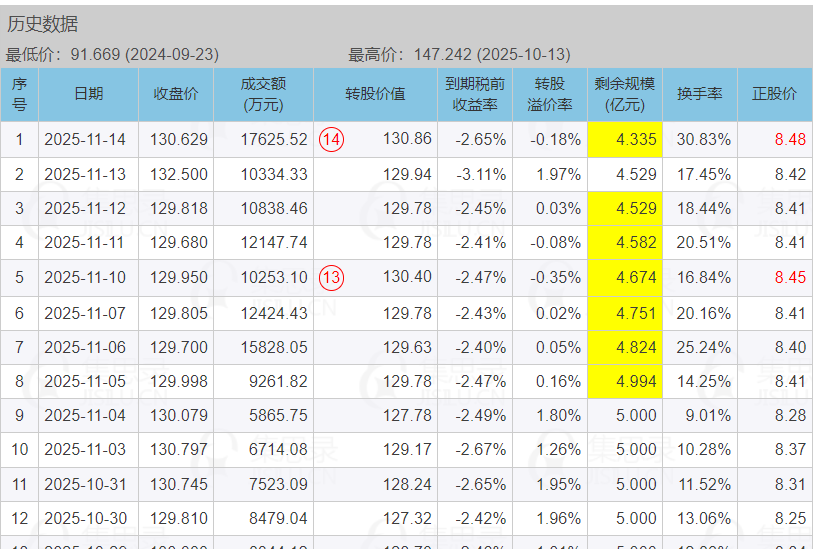823x549 pixels.
Task: Sort by 收盘价 column header
Action: pyautogui.click(x=175, y=94)
